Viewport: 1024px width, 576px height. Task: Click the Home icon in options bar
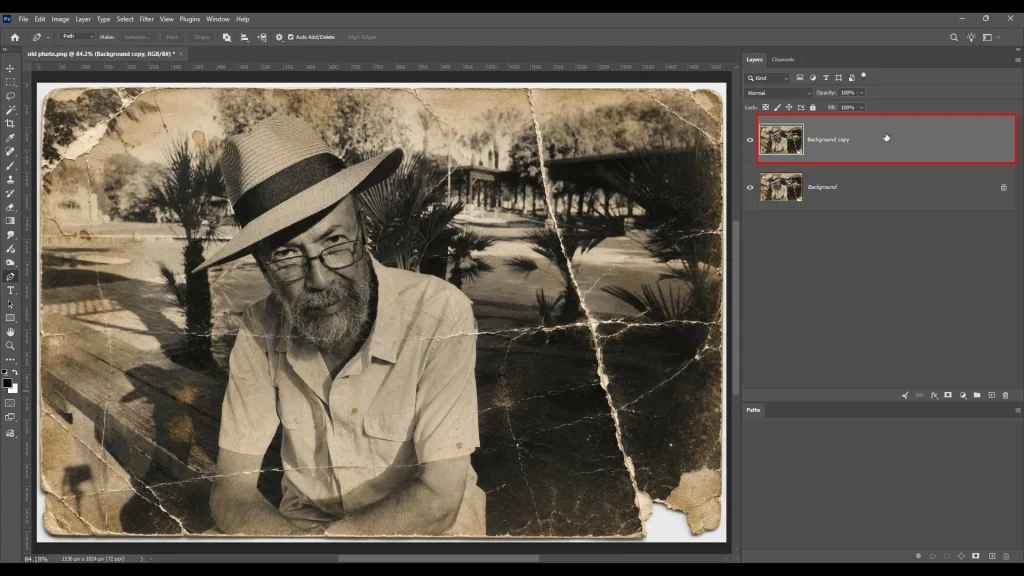click(x=15, y=37)
